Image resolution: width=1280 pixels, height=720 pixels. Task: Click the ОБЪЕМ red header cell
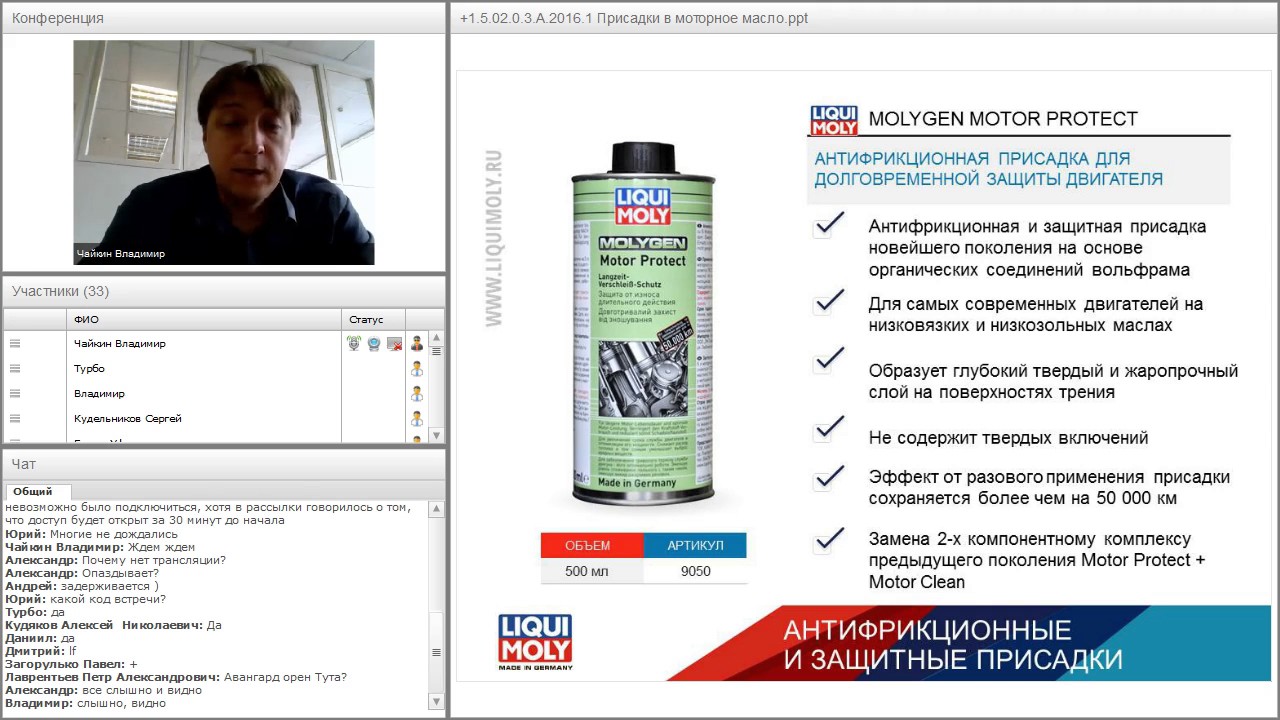tap(591, 546)
